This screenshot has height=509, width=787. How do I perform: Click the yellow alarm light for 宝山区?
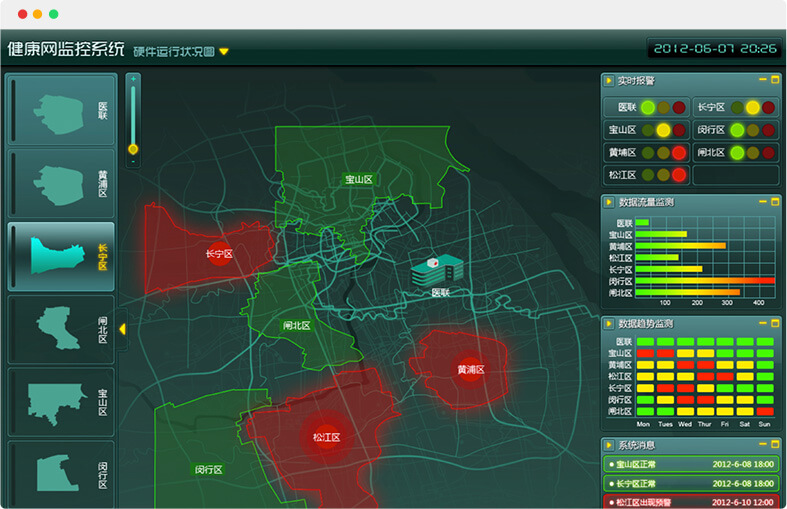663,130
